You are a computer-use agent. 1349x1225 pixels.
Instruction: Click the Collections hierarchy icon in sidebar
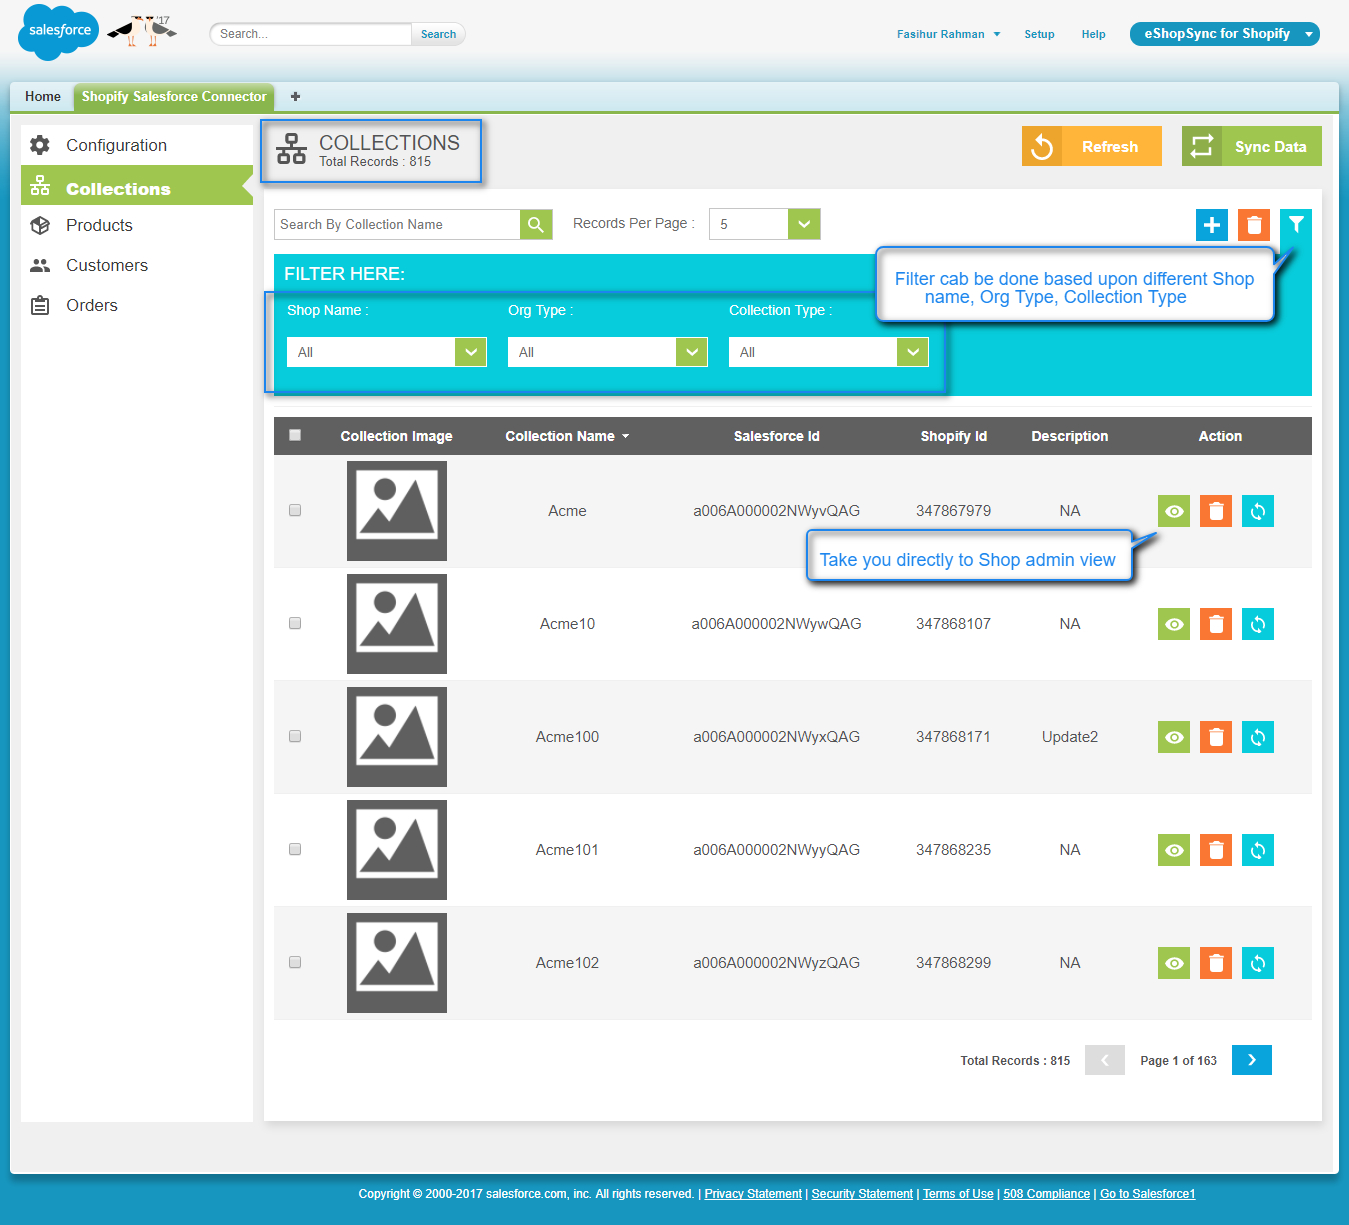[40, 186]
